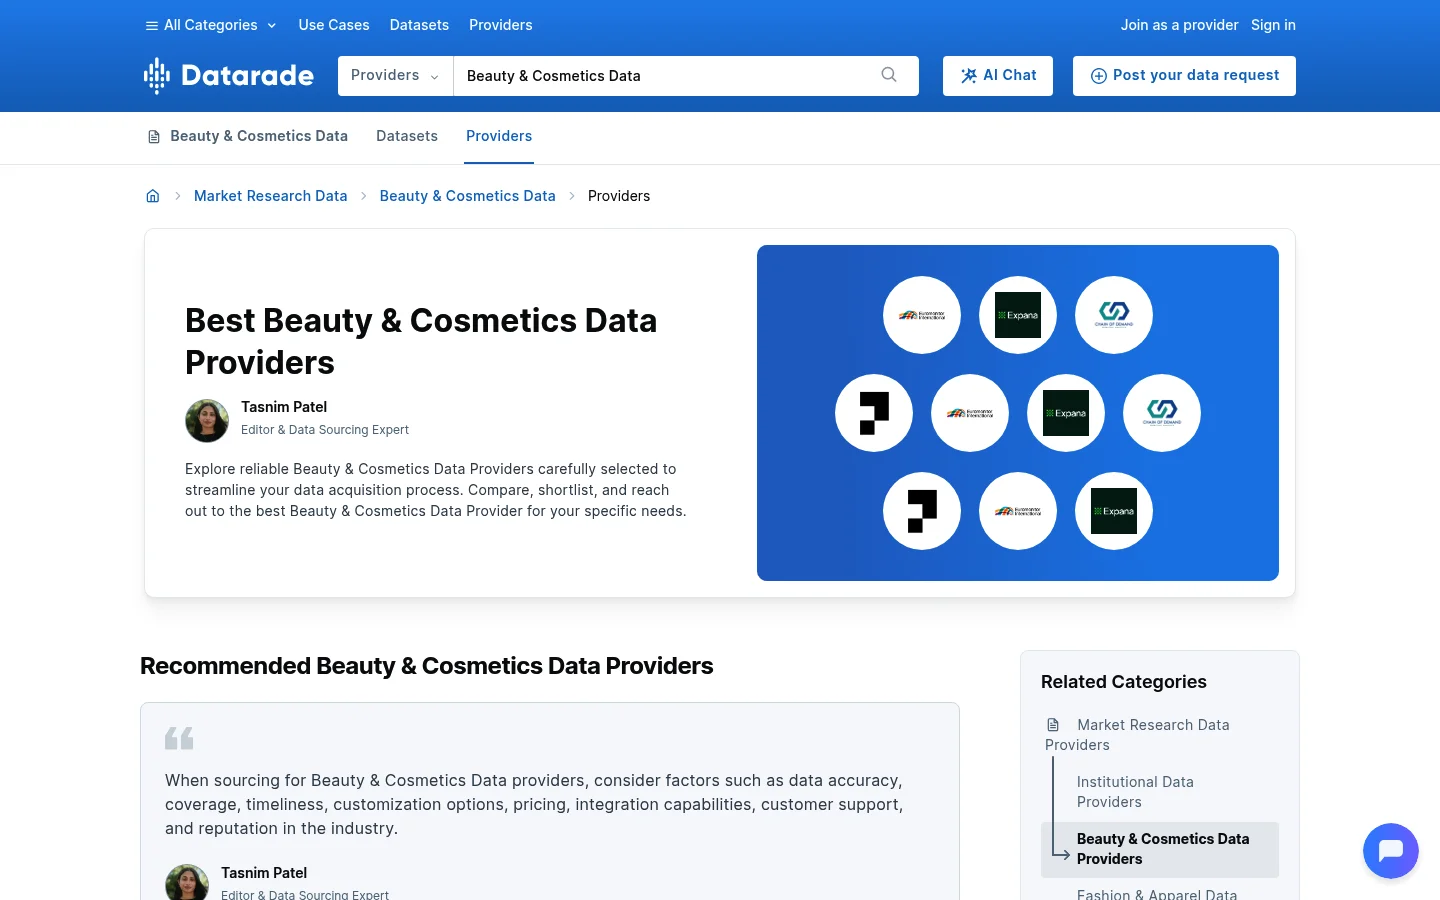
Task: Open Institutional Data Providers related category
Action: coord(1135,792)
